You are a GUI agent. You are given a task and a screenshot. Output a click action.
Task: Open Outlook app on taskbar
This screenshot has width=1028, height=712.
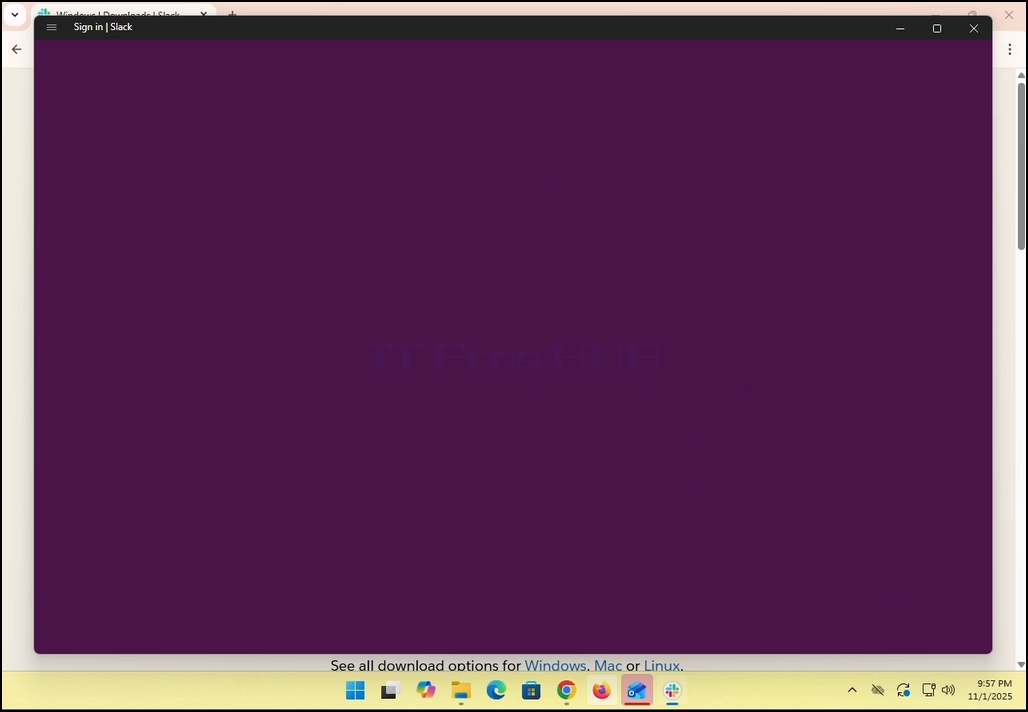(x=637, y=690)
